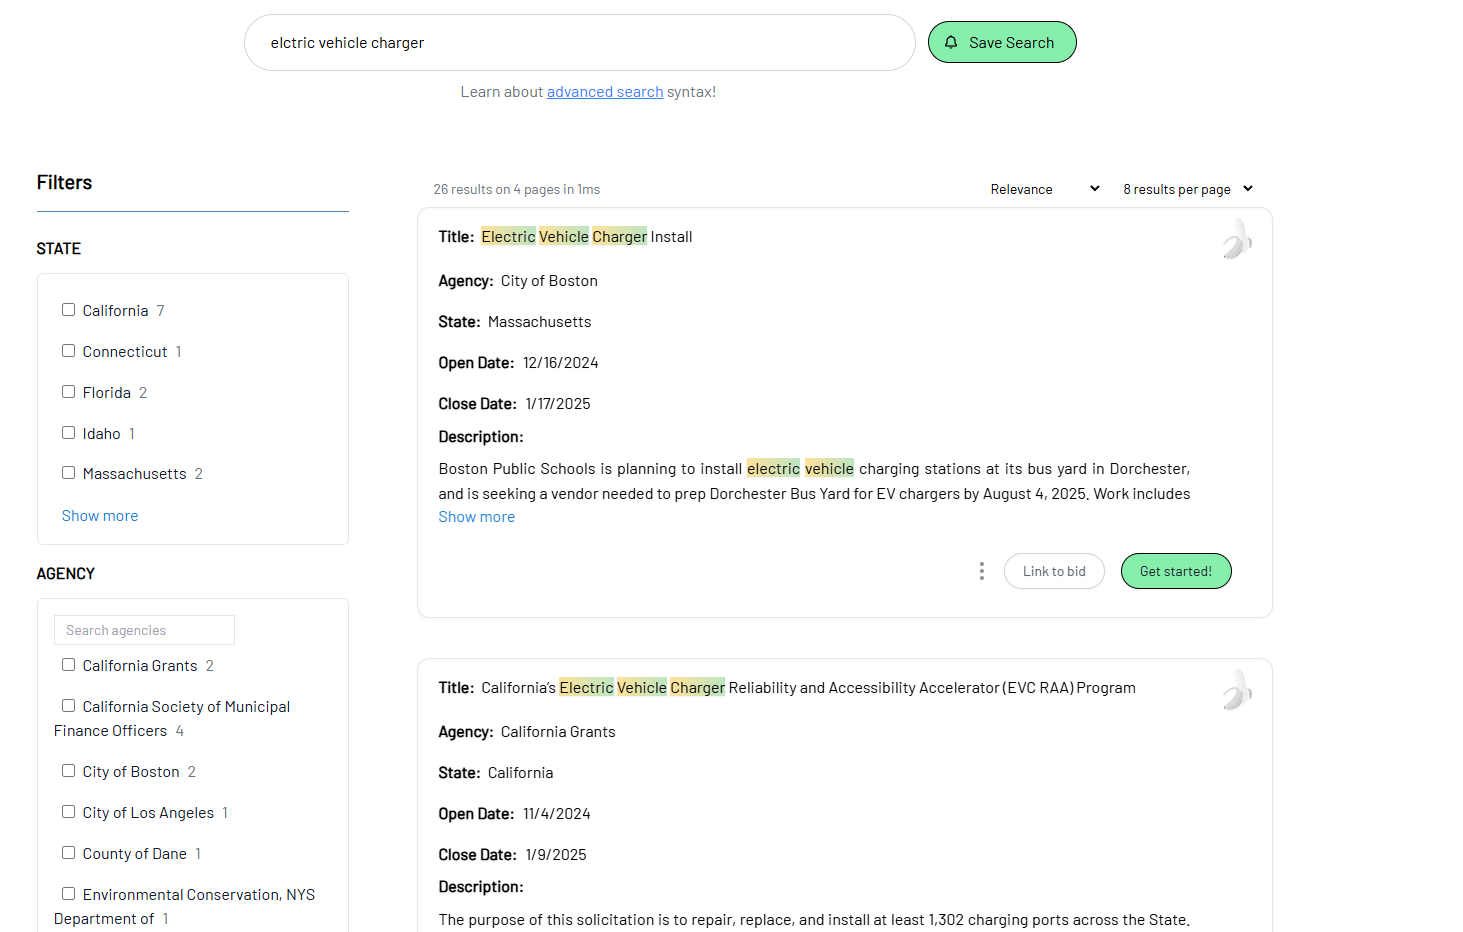Check the California Grants agency filter
This screenshot has height=932, width=1463.
point(68,665)
